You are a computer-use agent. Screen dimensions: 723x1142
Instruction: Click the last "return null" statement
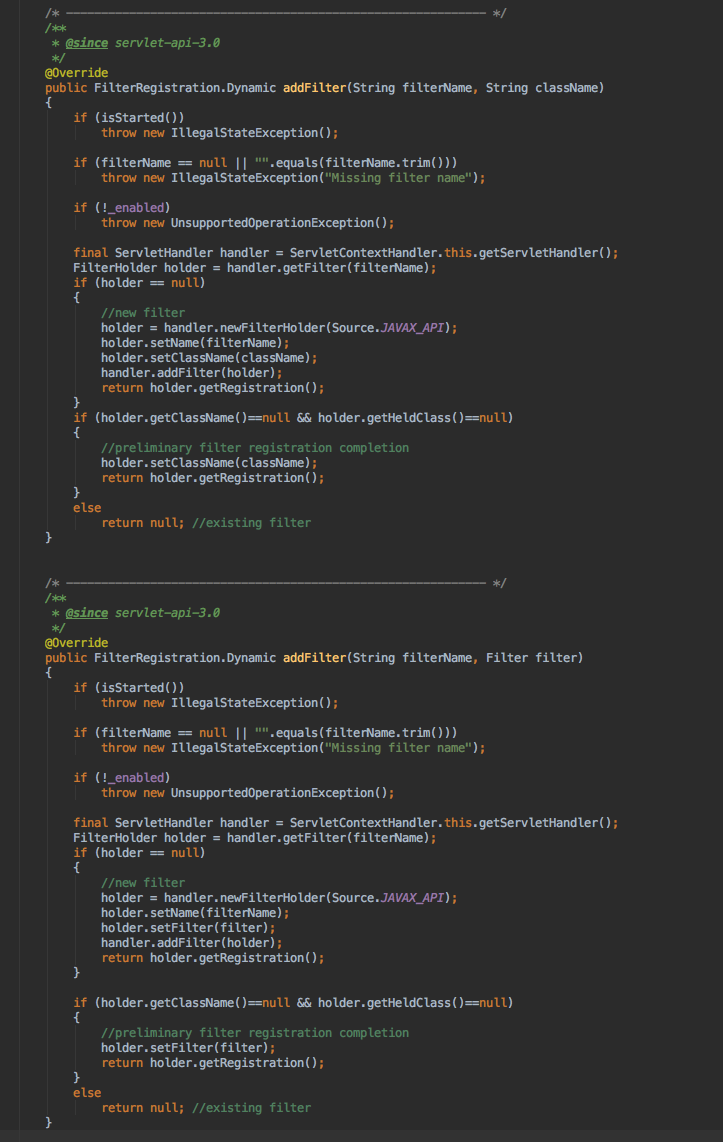coord(143,1108)
